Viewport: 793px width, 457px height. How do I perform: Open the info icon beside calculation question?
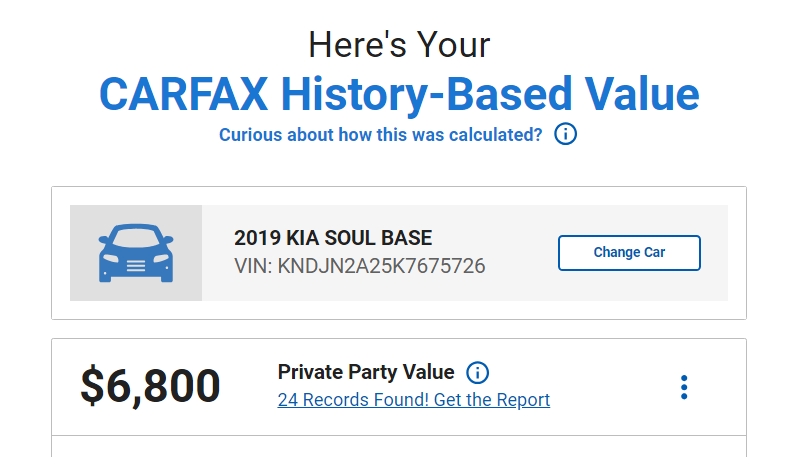coord(565,134)
